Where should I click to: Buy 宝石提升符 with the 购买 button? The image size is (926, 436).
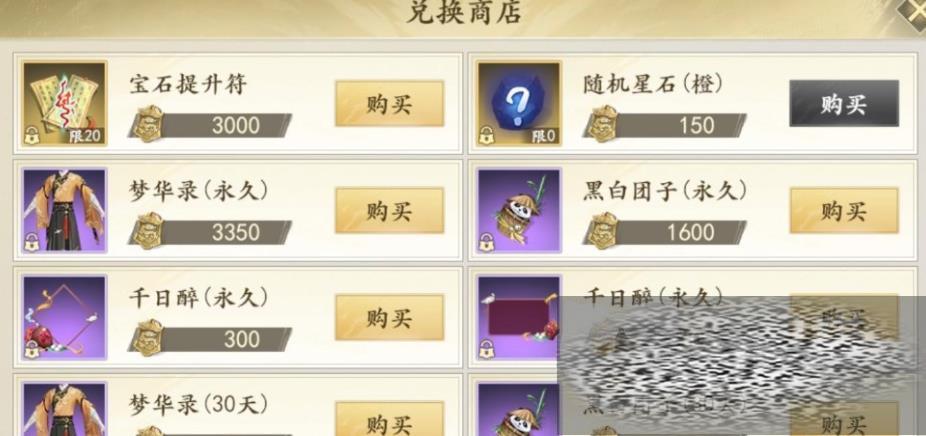coord(389,104)
